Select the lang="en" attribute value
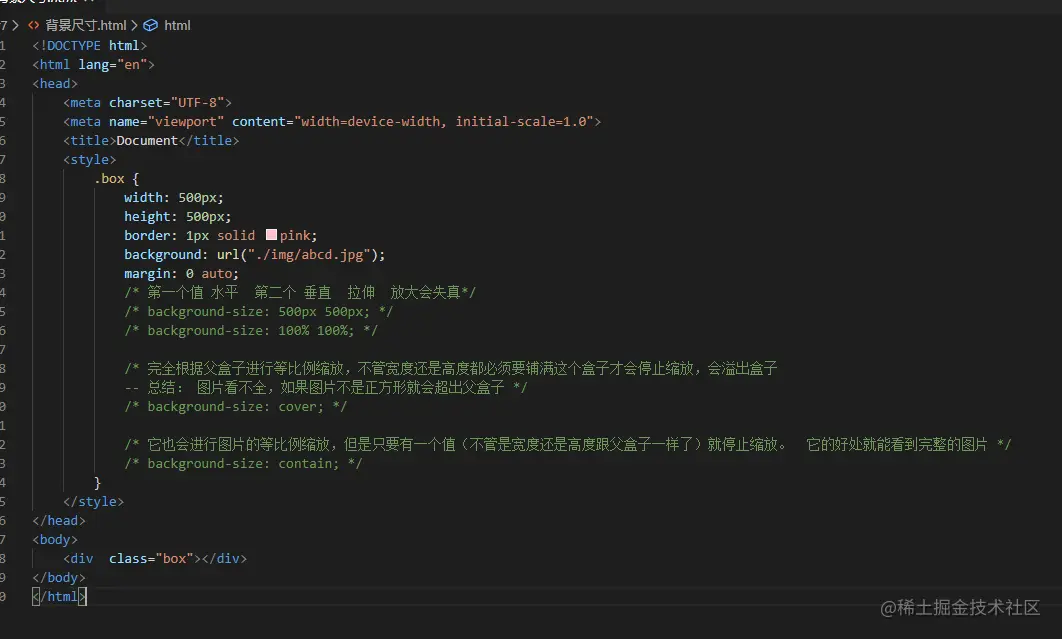1062x639 pixels. point(133,64)
